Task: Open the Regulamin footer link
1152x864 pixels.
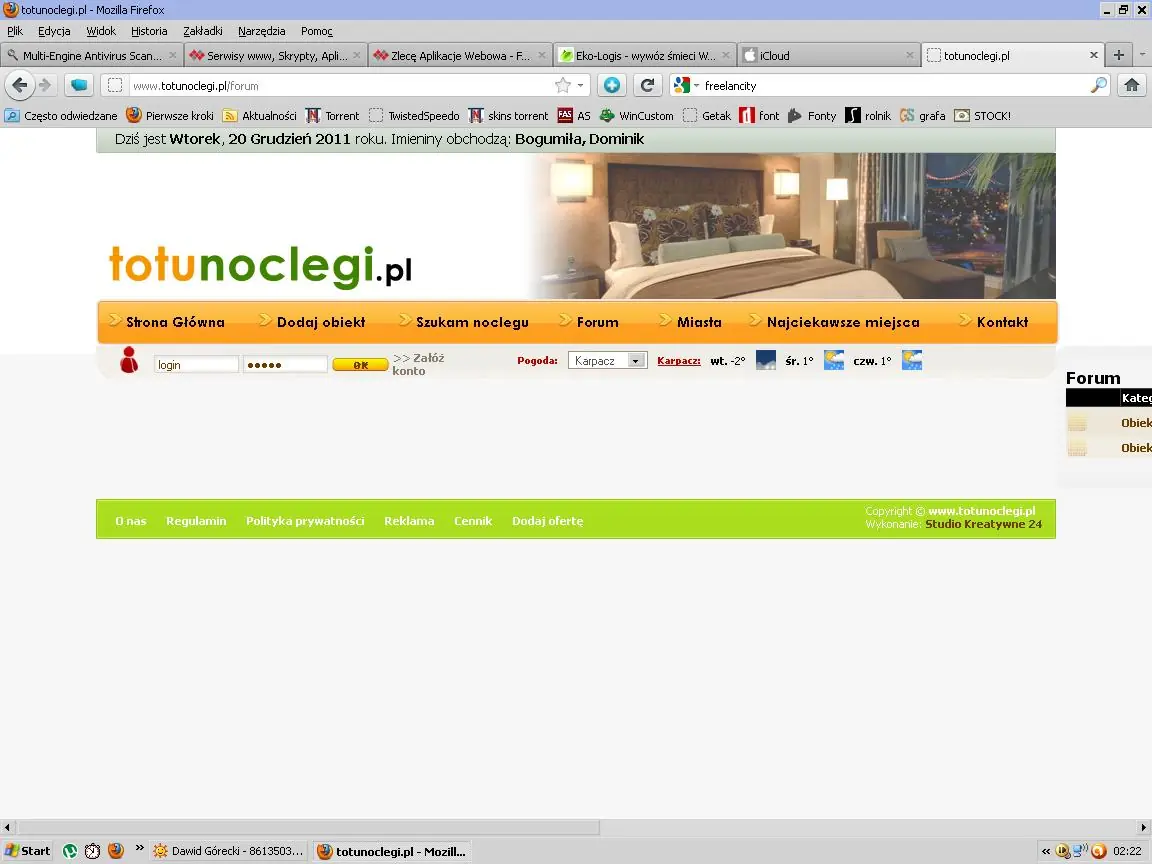Action: [196, 521]
